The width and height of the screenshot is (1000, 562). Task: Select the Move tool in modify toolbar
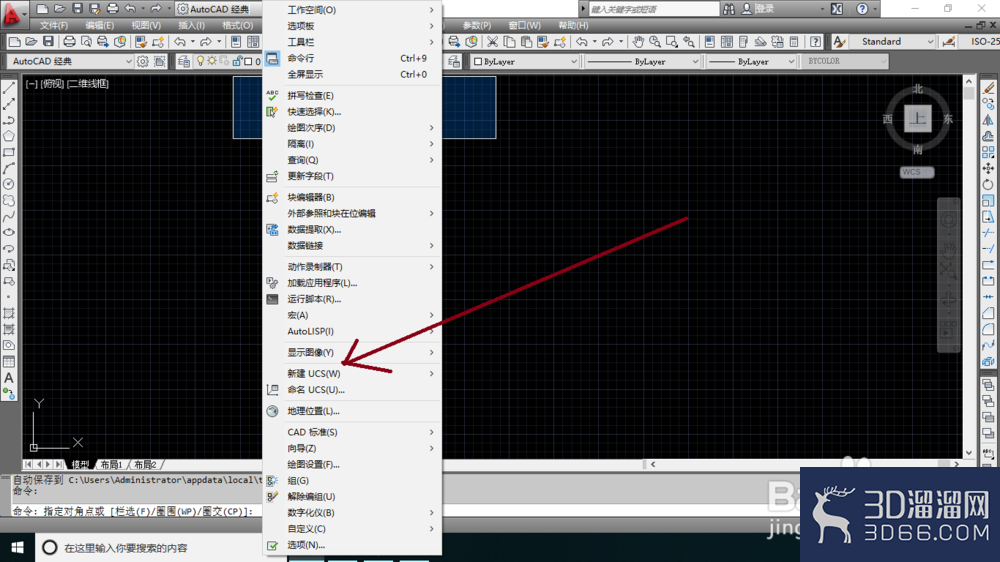coord(988,168)
